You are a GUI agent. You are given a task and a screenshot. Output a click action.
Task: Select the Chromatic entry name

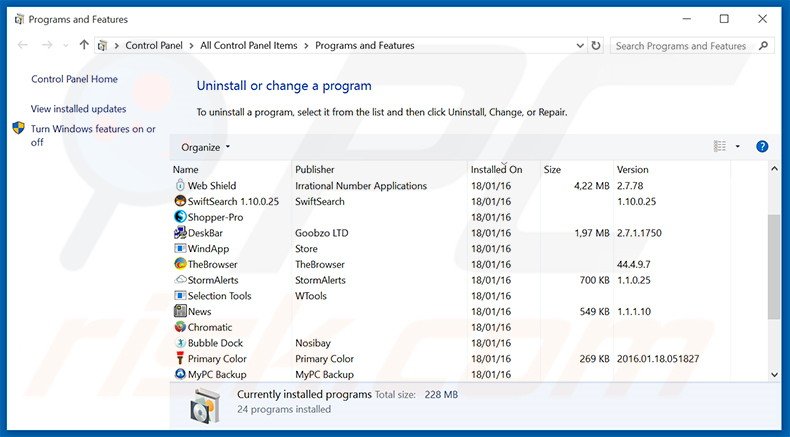click(x=210, y=327)
